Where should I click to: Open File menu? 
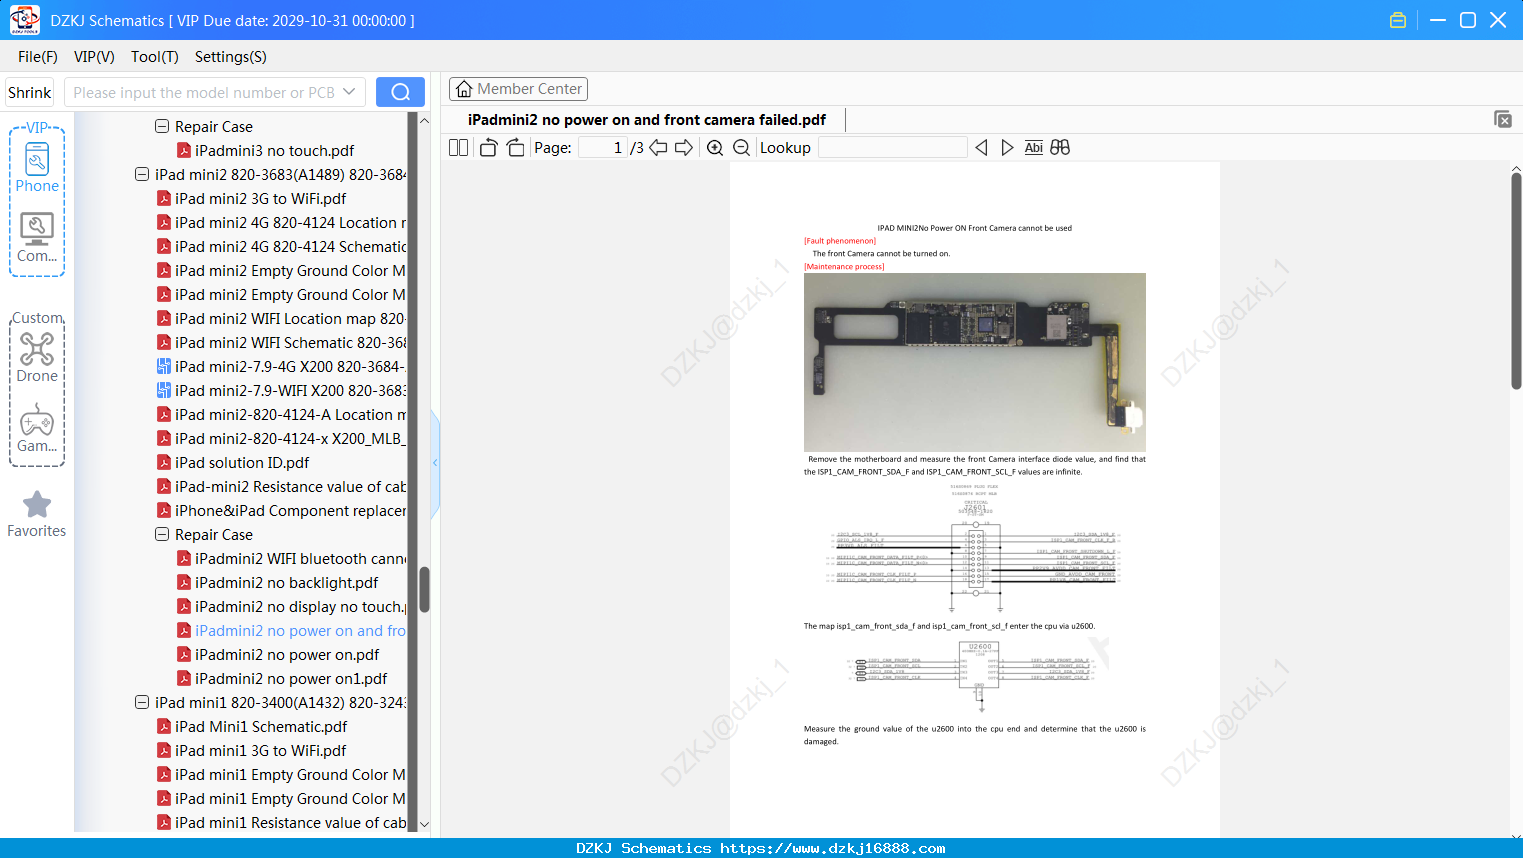[x=38, y=57]
